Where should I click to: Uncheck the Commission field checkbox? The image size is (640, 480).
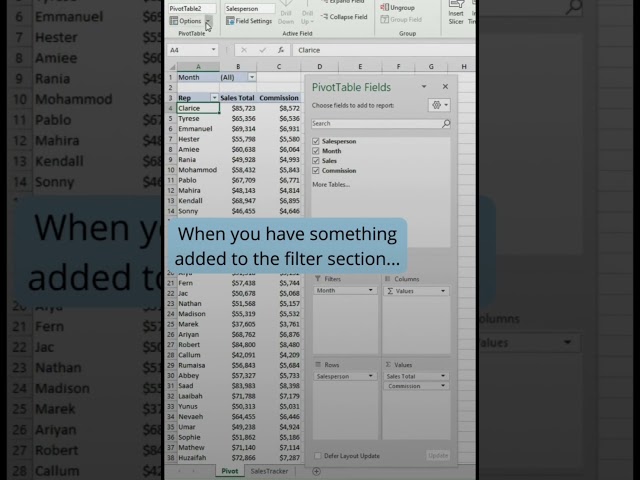point(316,171)
